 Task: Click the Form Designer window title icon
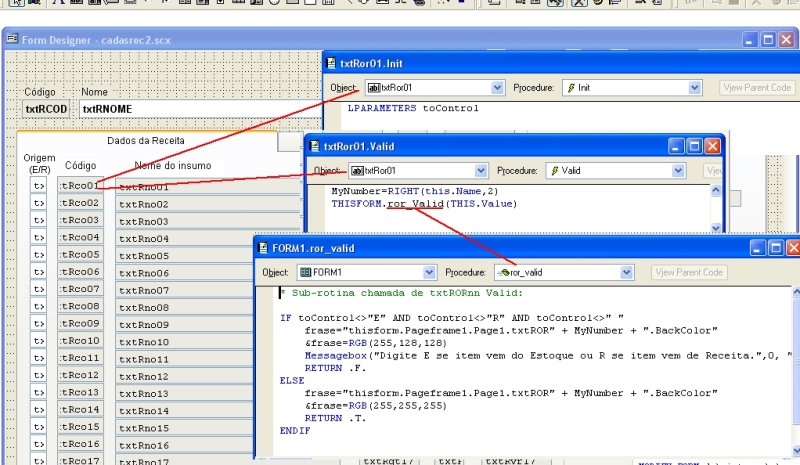(12, 39)
